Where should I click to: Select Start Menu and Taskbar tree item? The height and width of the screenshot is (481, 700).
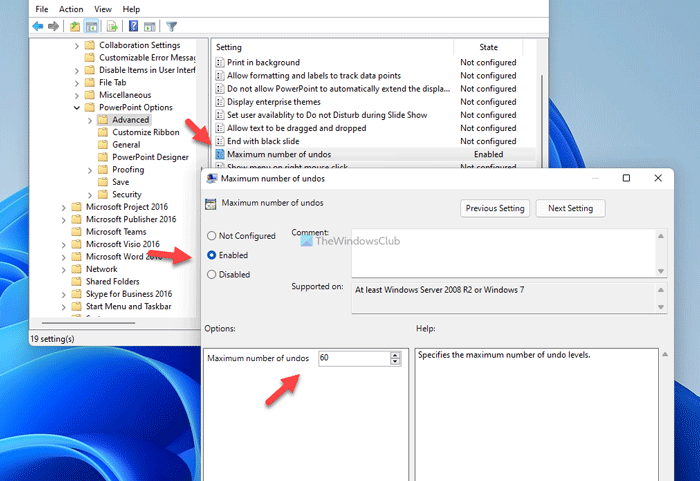129,306
